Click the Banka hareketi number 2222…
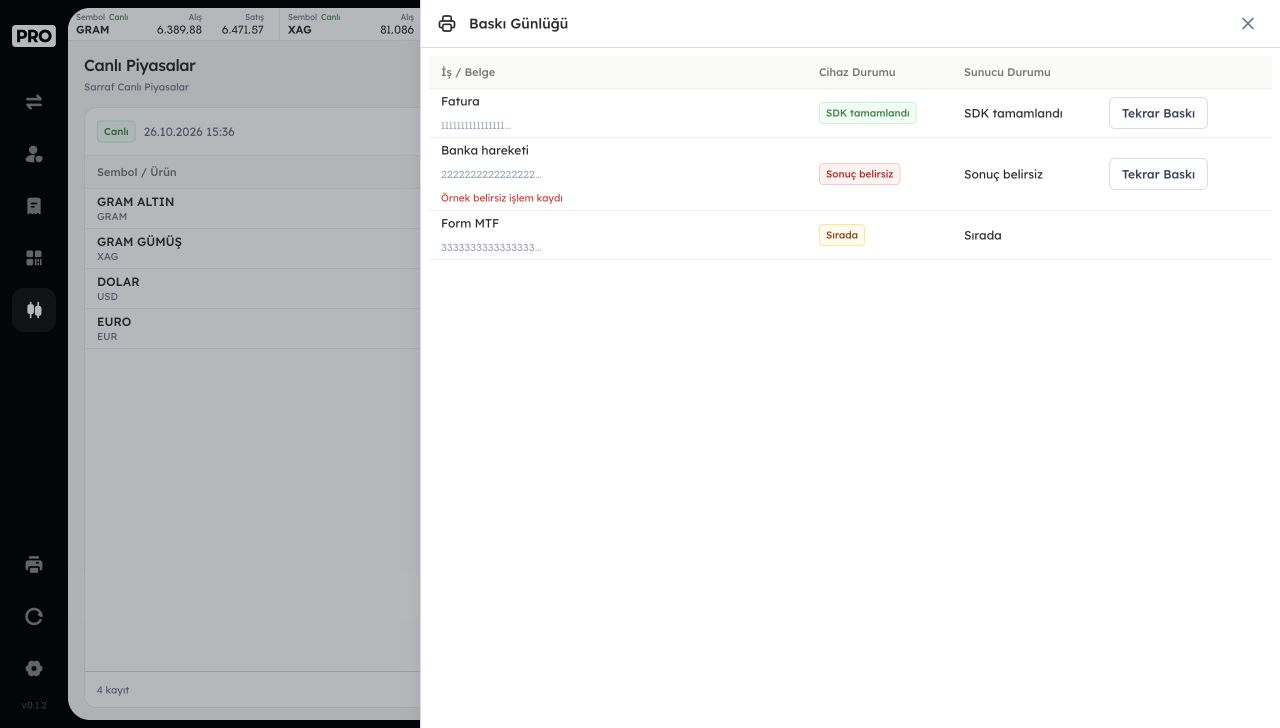 tap(491, 175)
